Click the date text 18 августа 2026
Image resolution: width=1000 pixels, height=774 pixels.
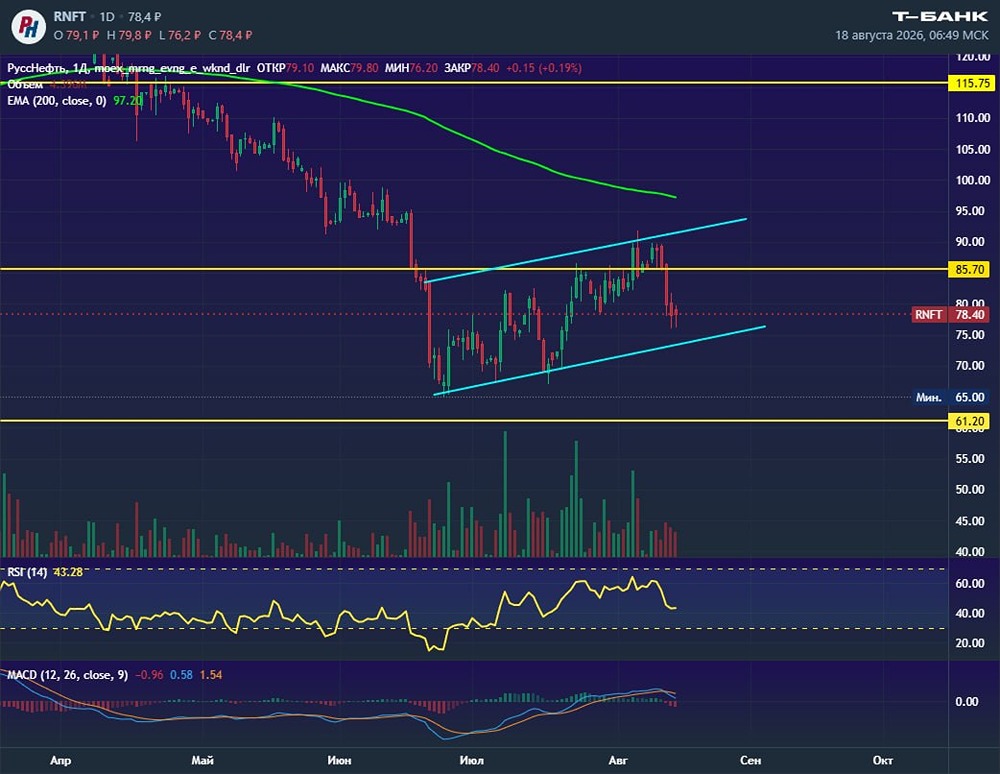point(879,35)
